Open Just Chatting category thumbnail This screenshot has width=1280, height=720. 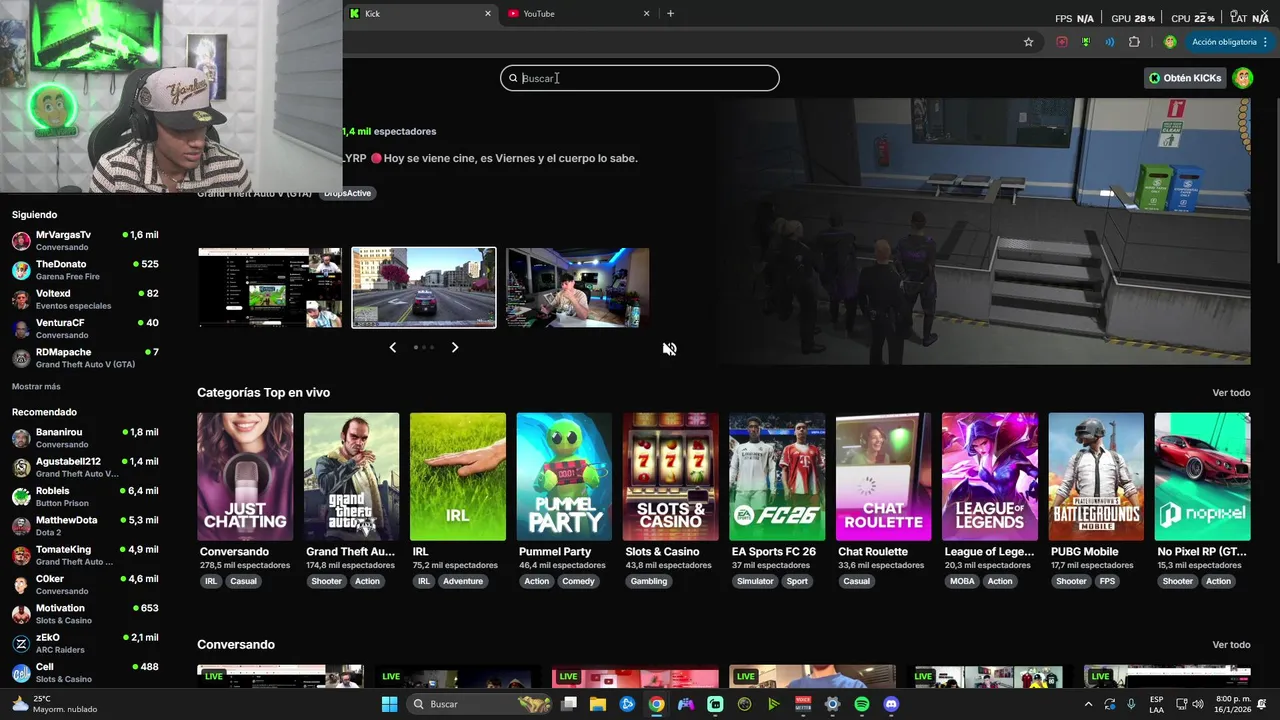(x=245, y=477)
